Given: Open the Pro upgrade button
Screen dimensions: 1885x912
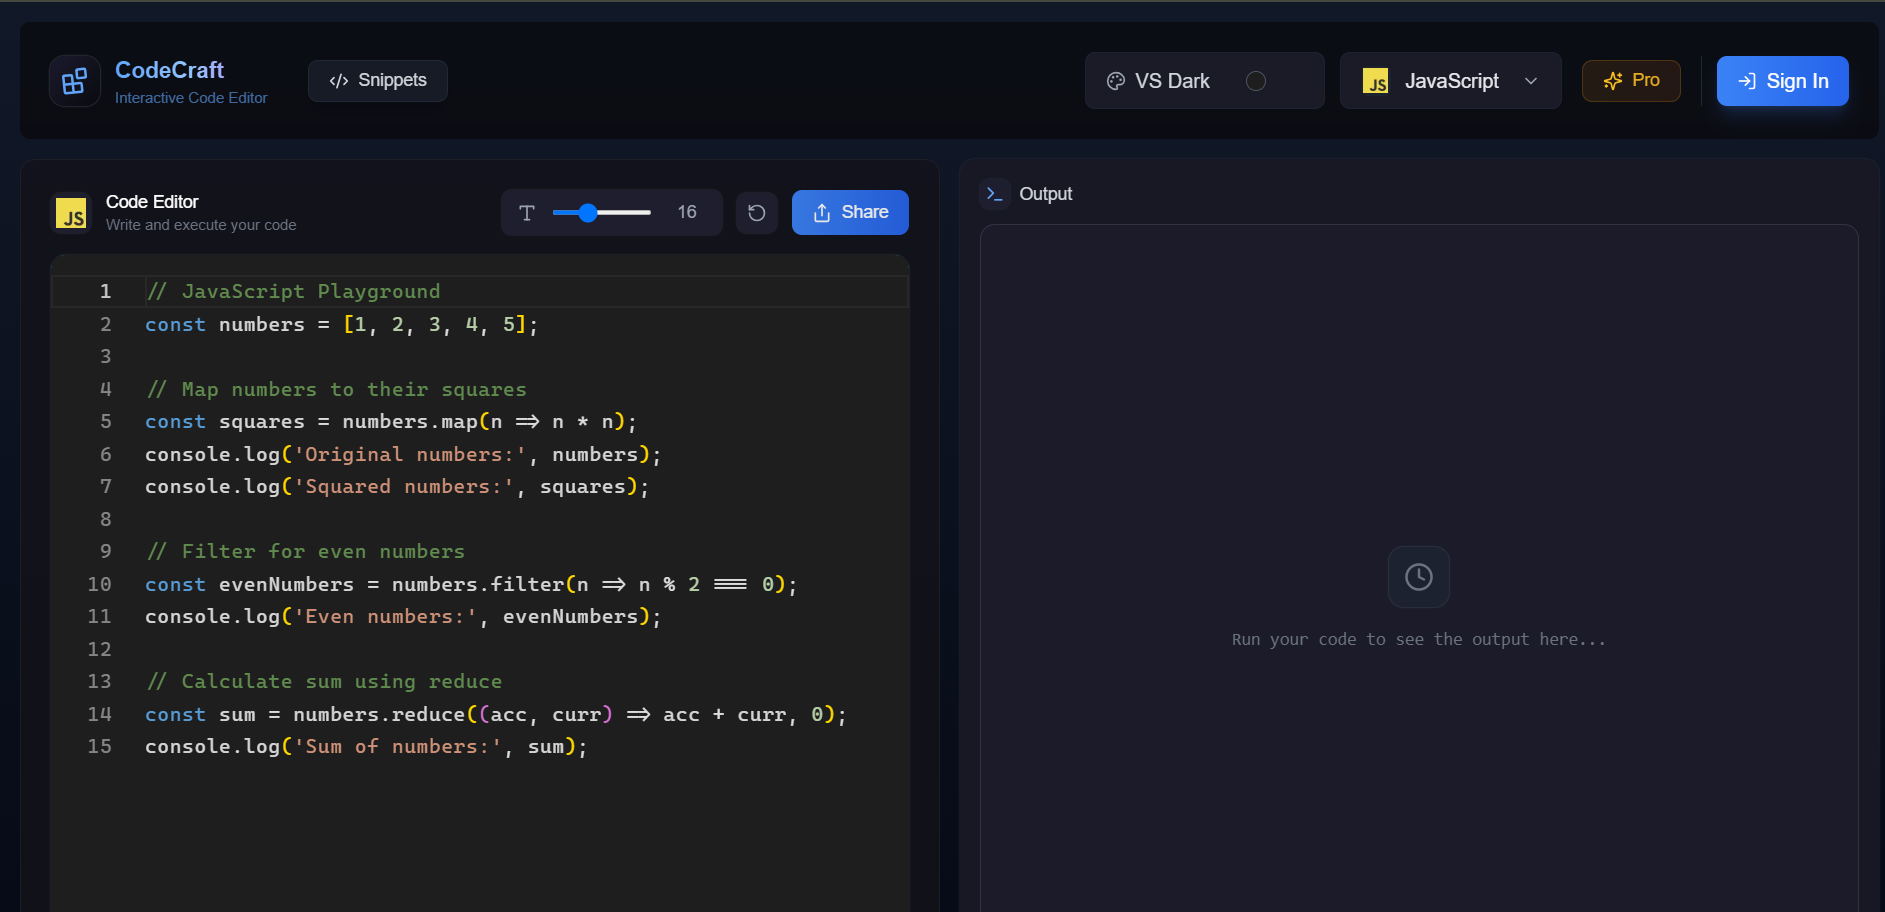Looking at the screenshot, I should [x=1631, y=81].
